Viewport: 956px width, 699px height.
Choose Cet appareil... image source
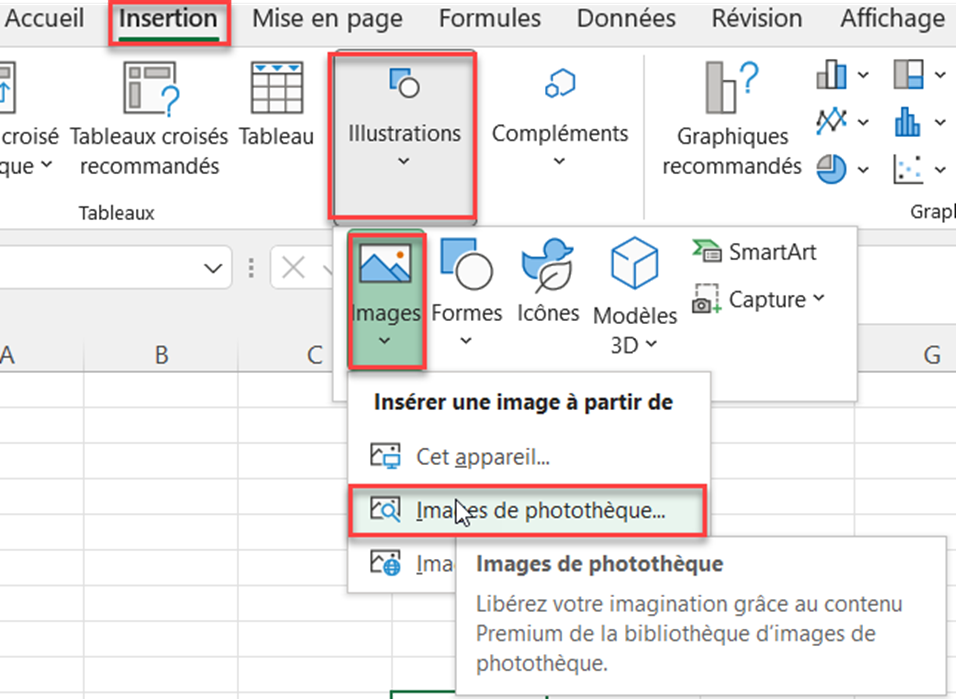pyautogui.click(x=529, y=457)
